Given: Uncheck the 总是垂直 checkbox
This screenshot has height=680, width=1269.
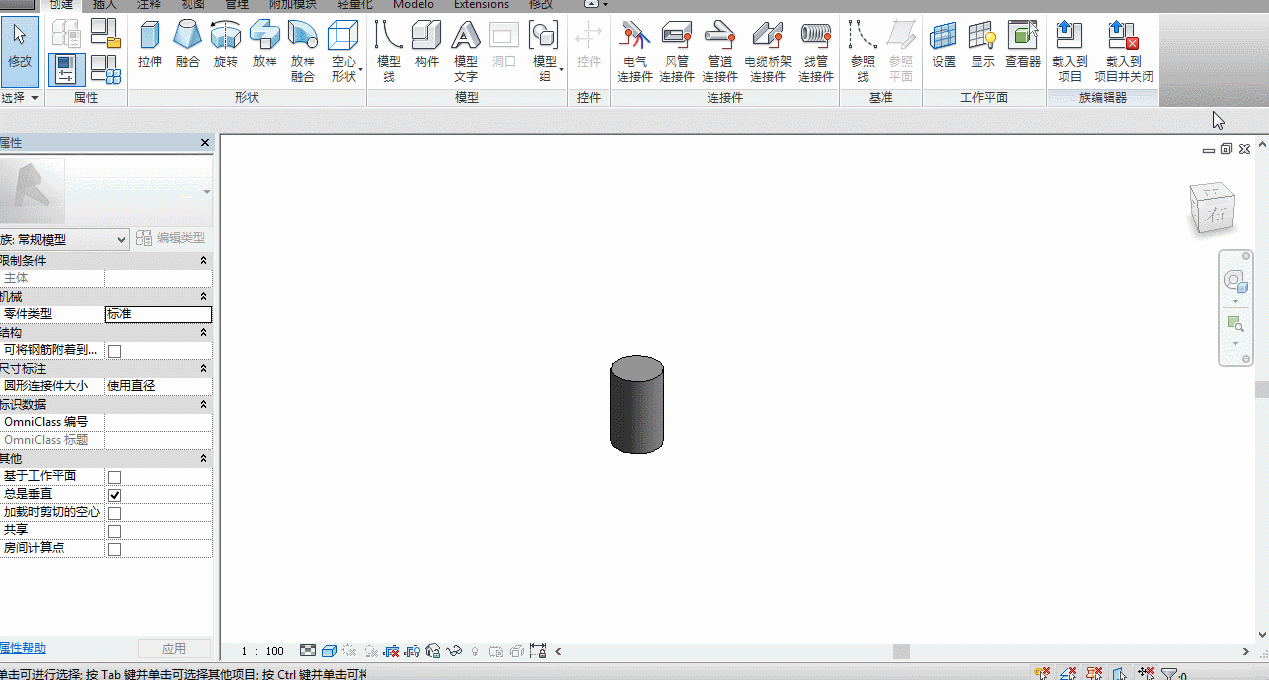Looking at the screenshot, I should 114,495.
